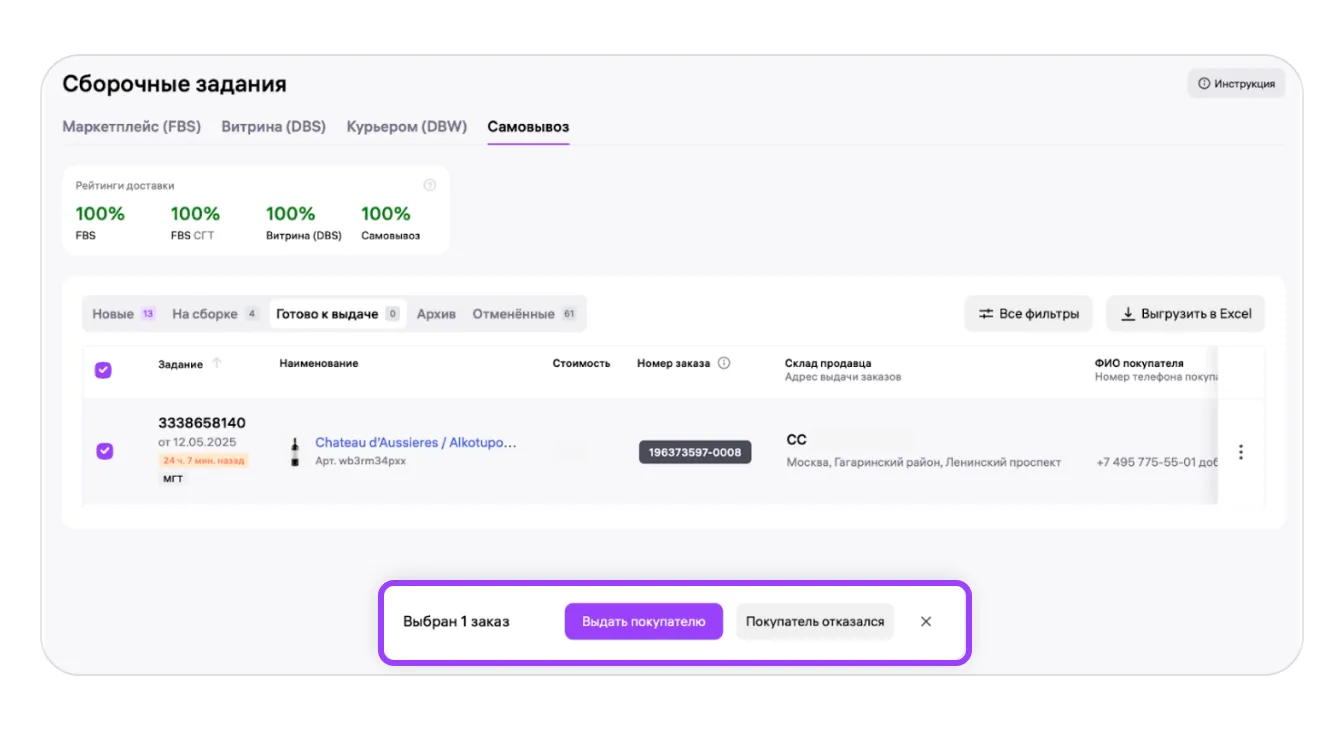The width and height of the screenshot is (1344, 730).
Task: Open the Курьером (DBW) tab
Action: point(406,127)
